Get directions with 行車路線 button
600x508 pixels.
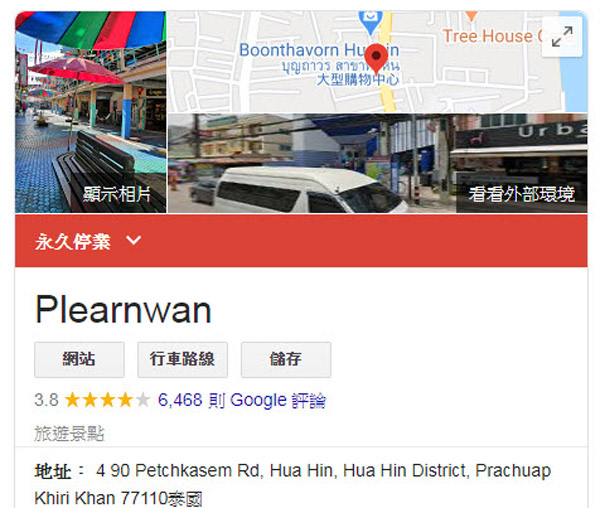coord(183,360)
